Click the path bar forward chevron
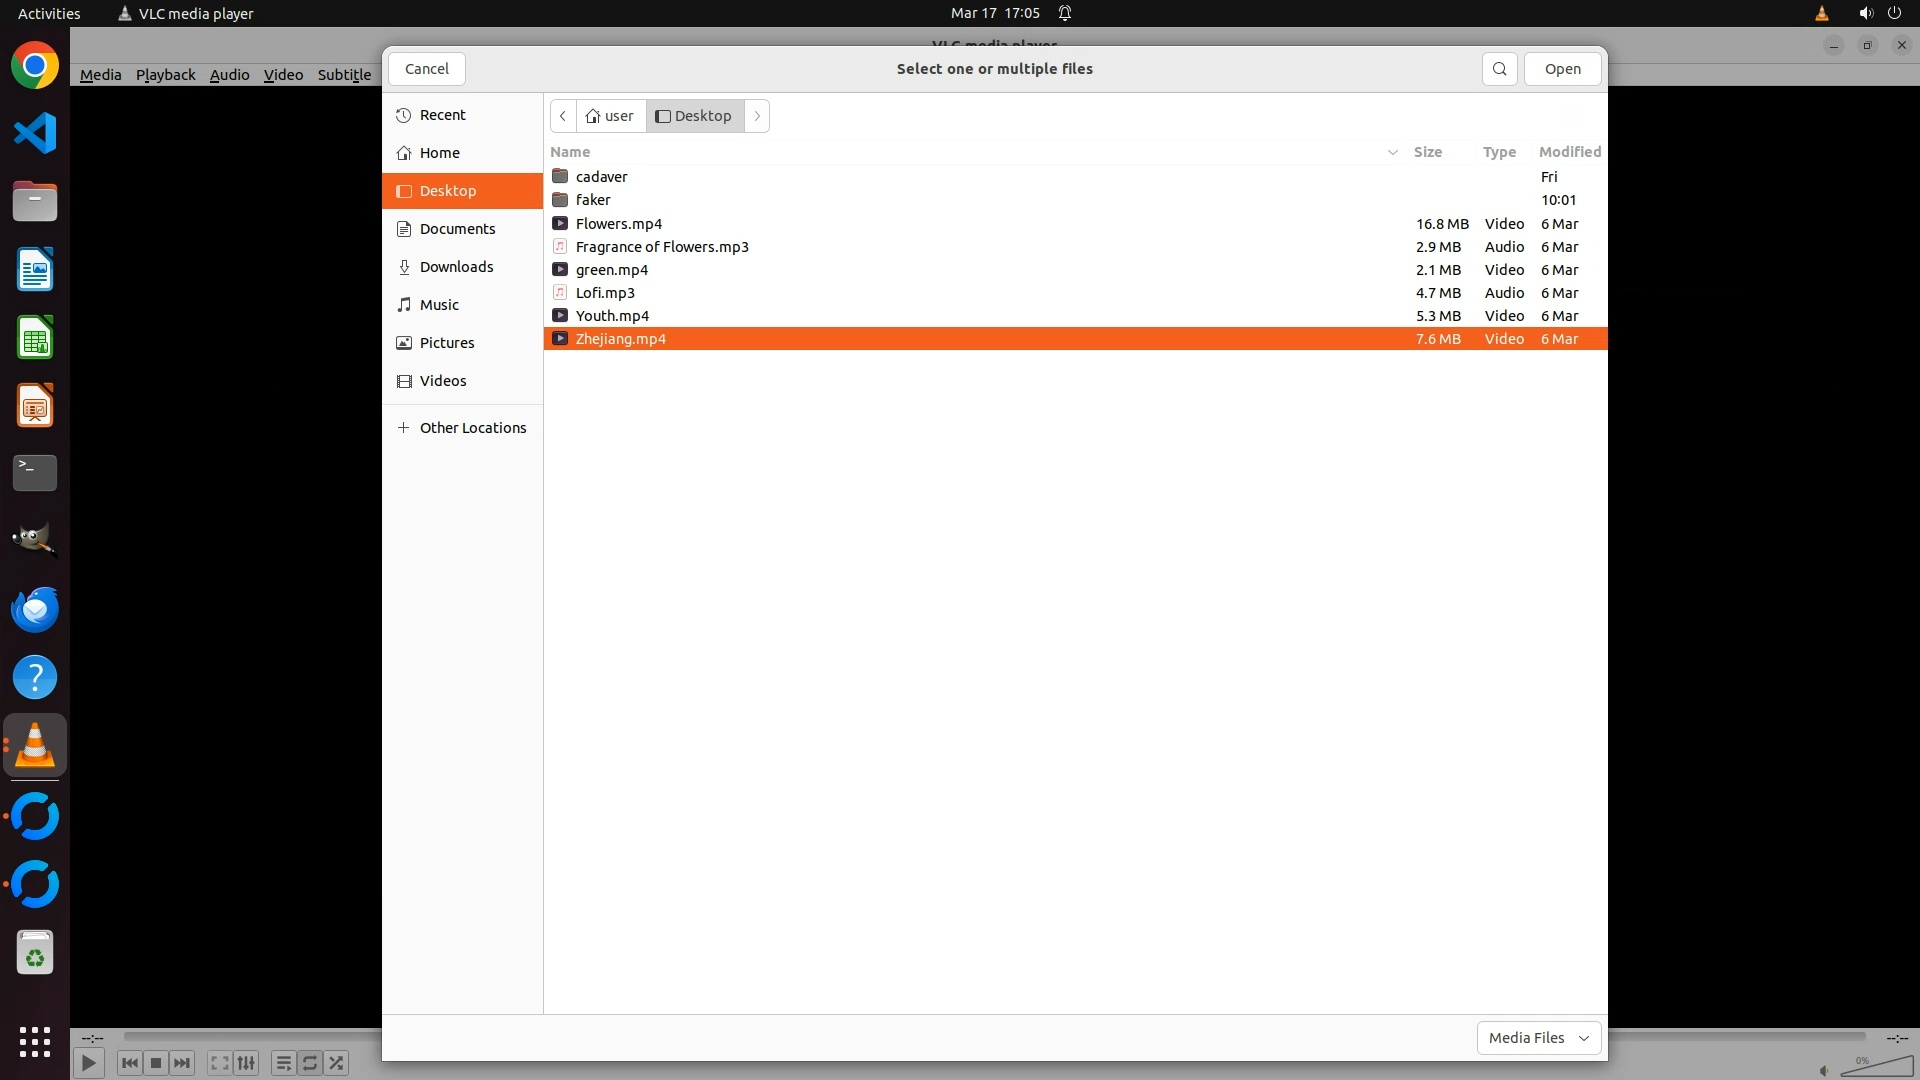The image size is (1920, 1080). [x=757, y=116]
